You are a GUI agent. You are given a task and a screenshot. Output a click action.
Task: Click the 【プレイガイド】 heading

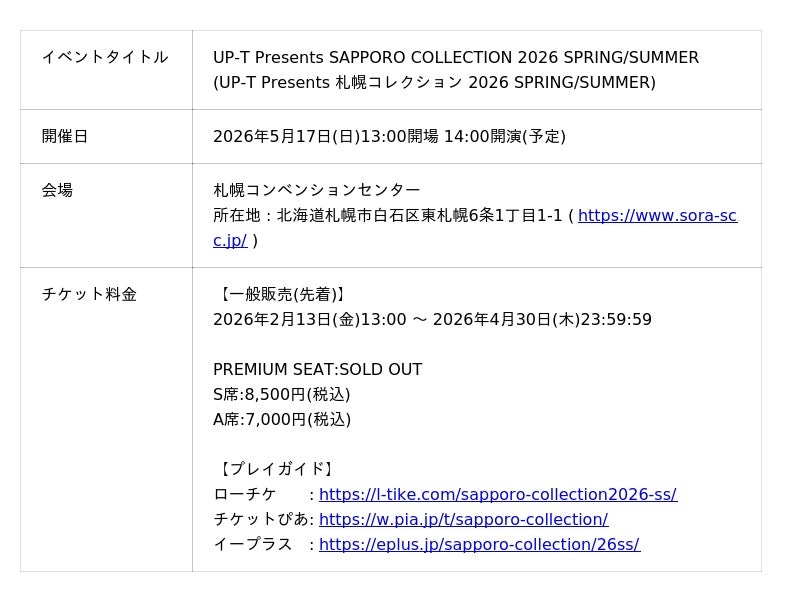[275, 469]
